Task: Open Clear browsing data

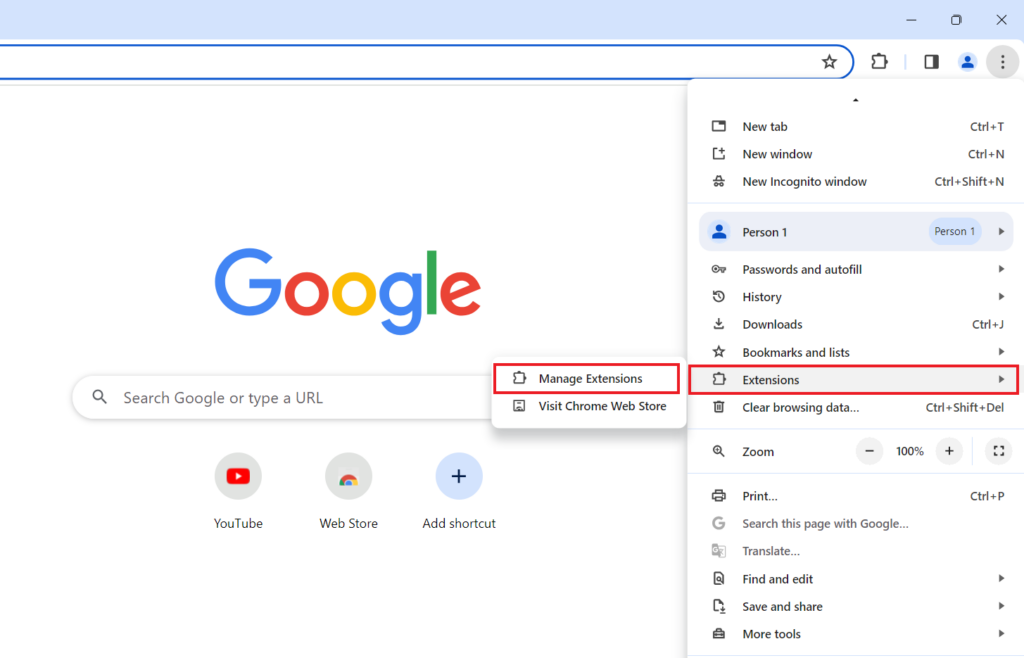Action: (x=856, y=407)
